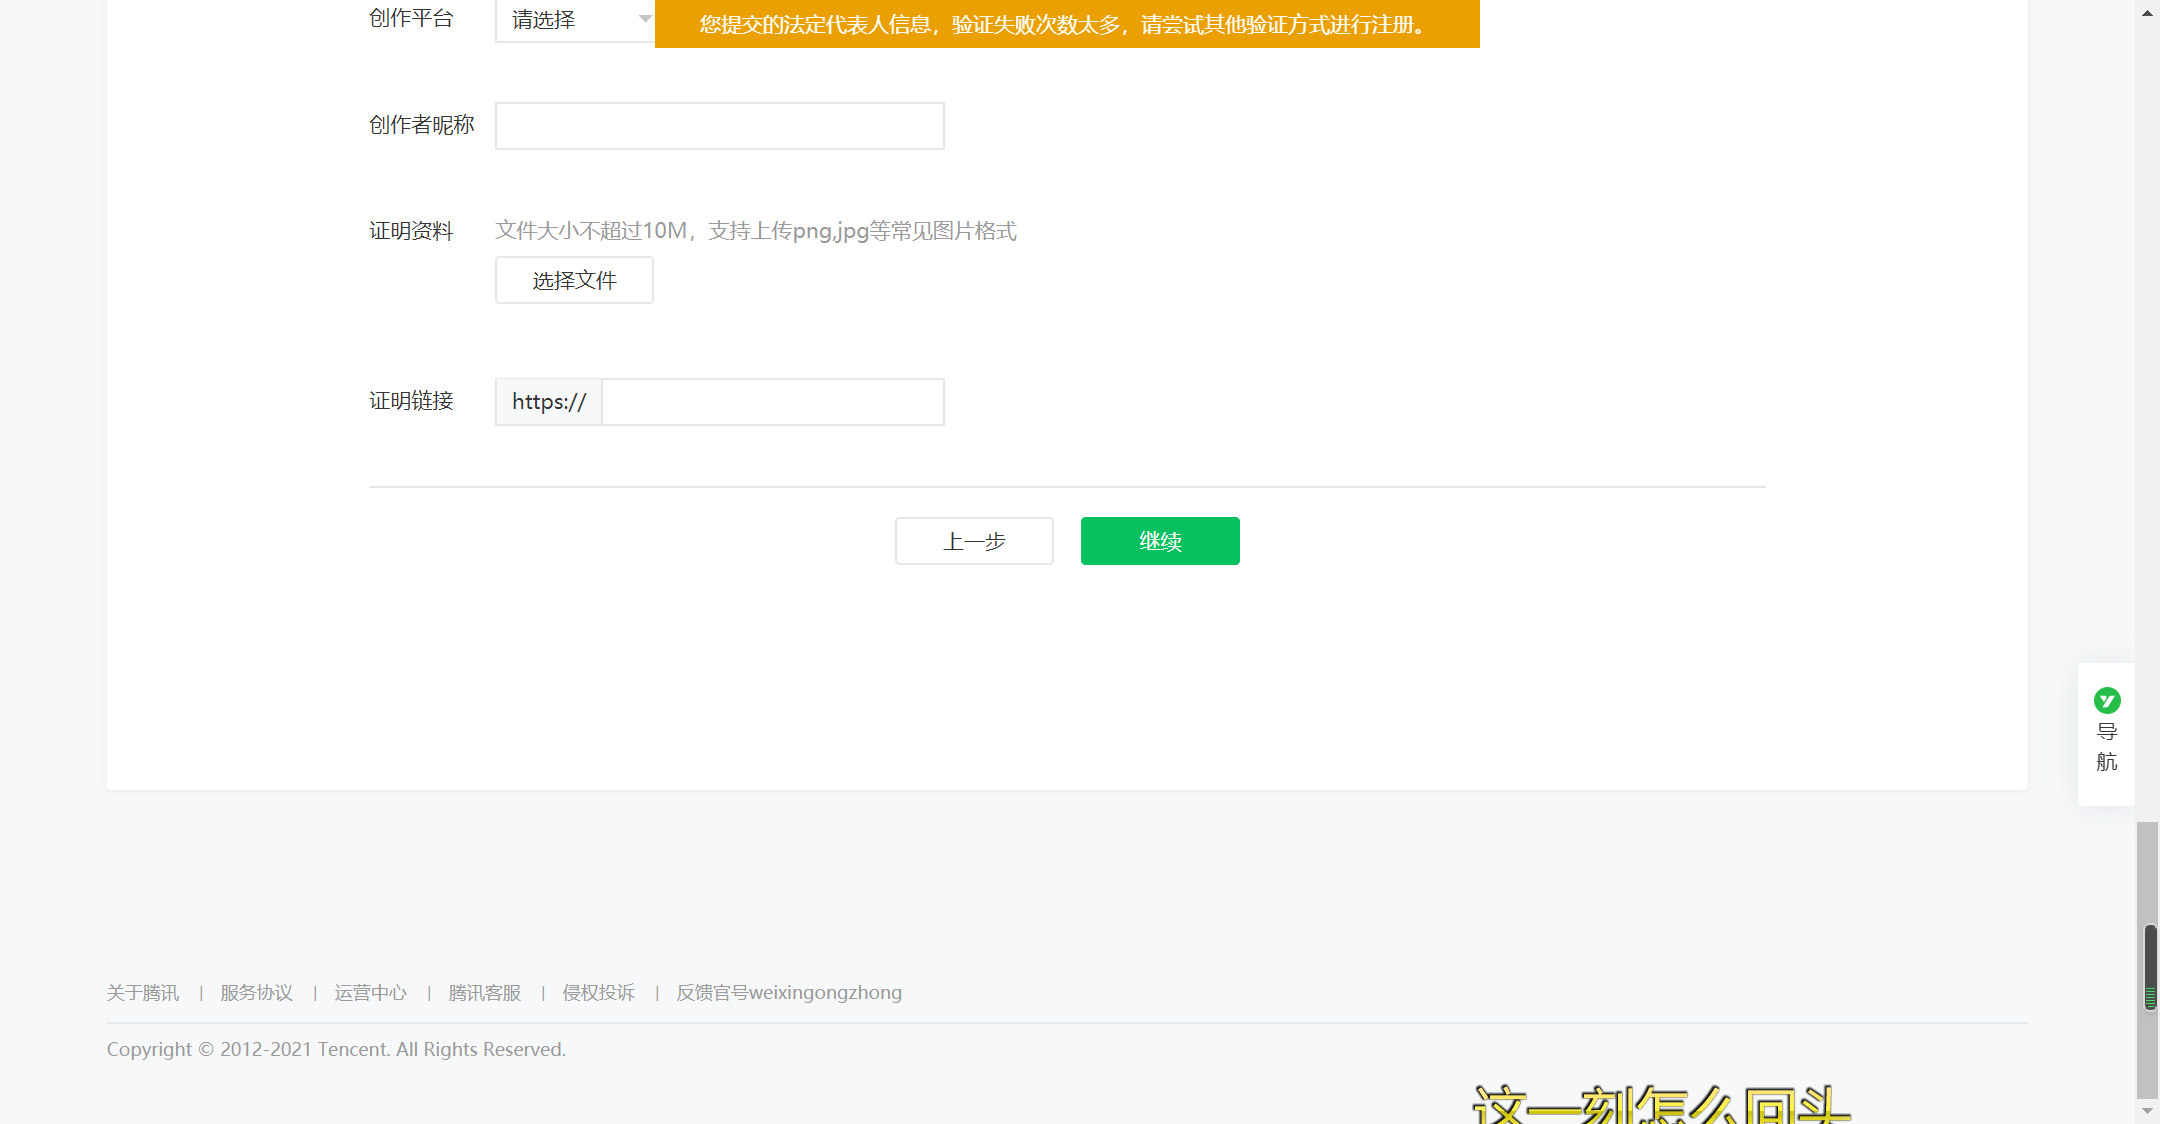Click the orange verification failure notification banner
The width and height of the screenshot is (2160, 1124).
click(1066, 24)
